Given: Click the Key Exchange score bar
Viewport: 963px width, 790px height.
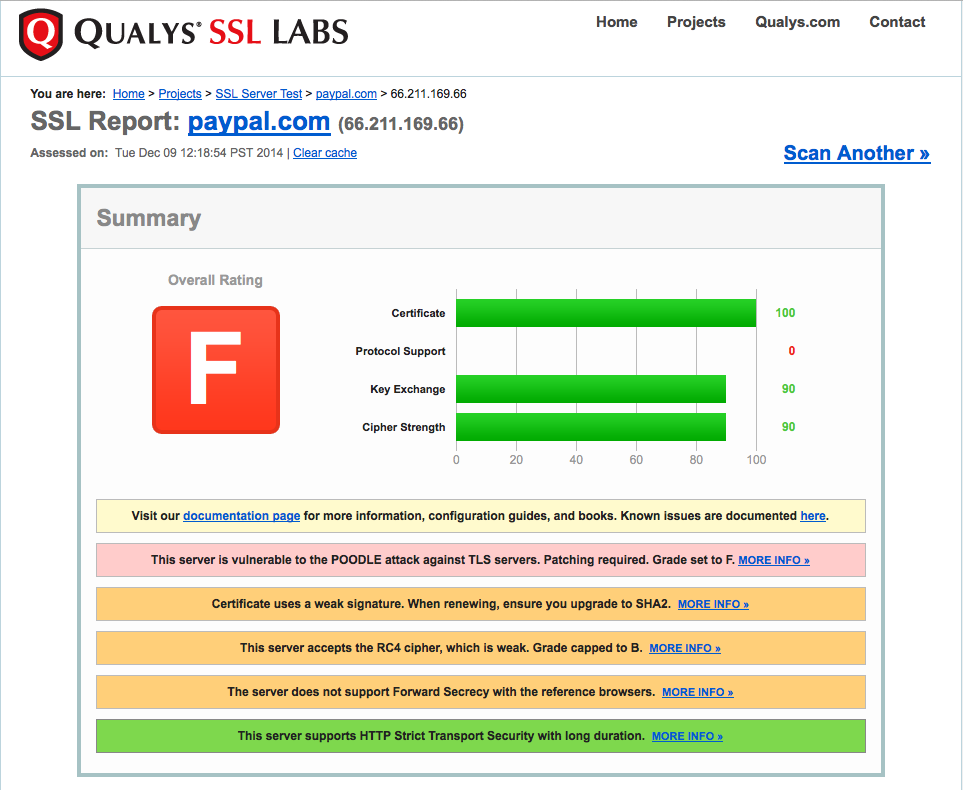Looking at the screenshot, I should coord(591,389).
